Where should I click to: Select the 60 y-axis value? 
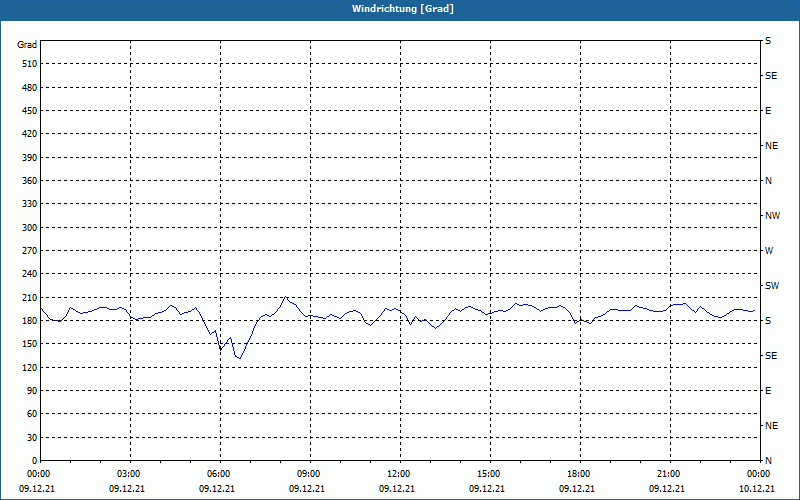point(32,414)
